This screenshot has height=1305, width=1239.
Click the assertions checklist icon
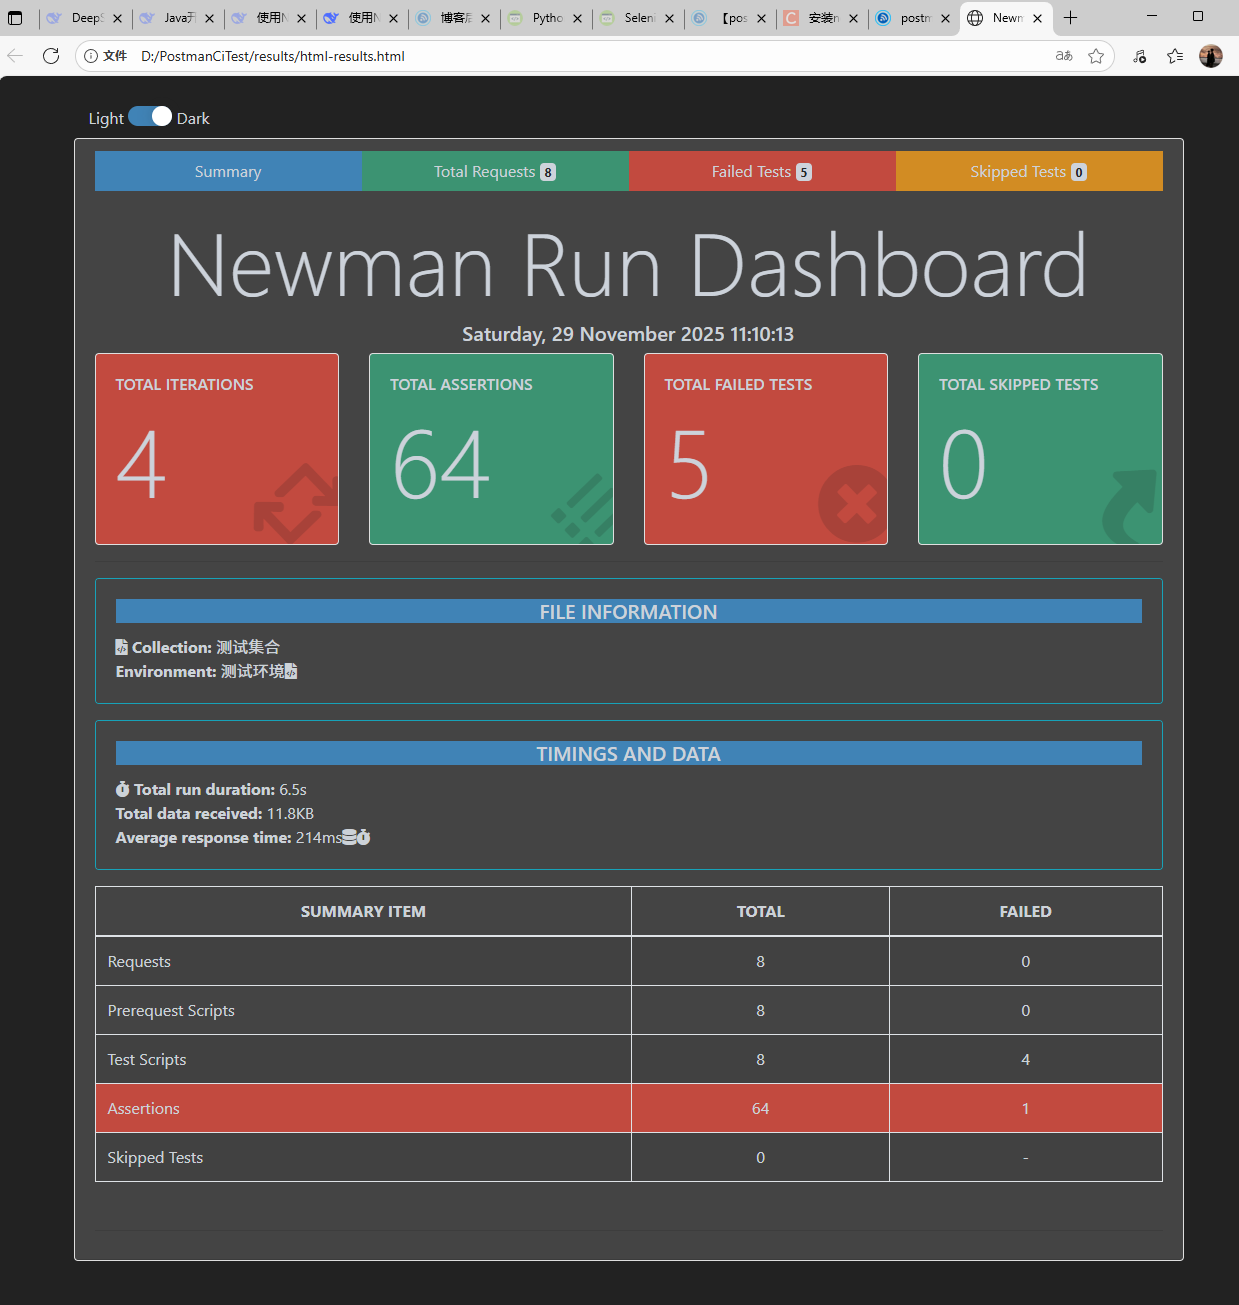583,509
